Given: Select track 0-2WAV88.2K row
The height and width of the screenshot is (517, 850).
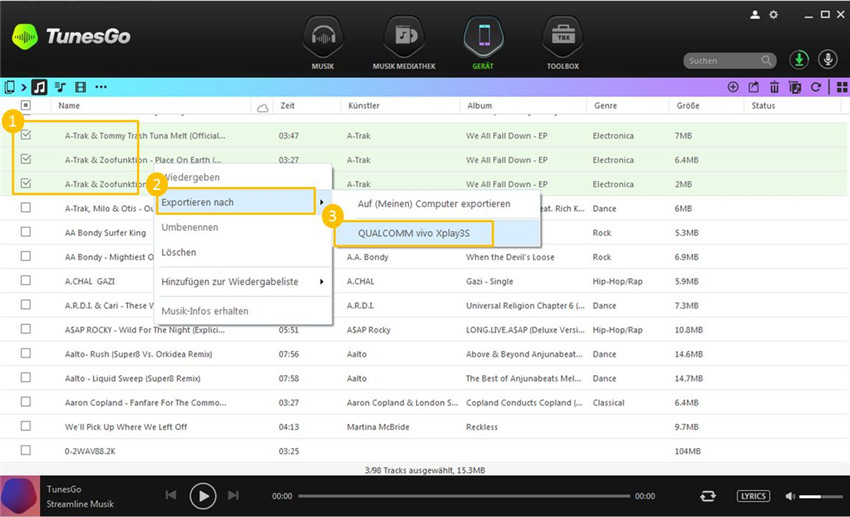Looking at the screenshot, I should click(425, 451).
